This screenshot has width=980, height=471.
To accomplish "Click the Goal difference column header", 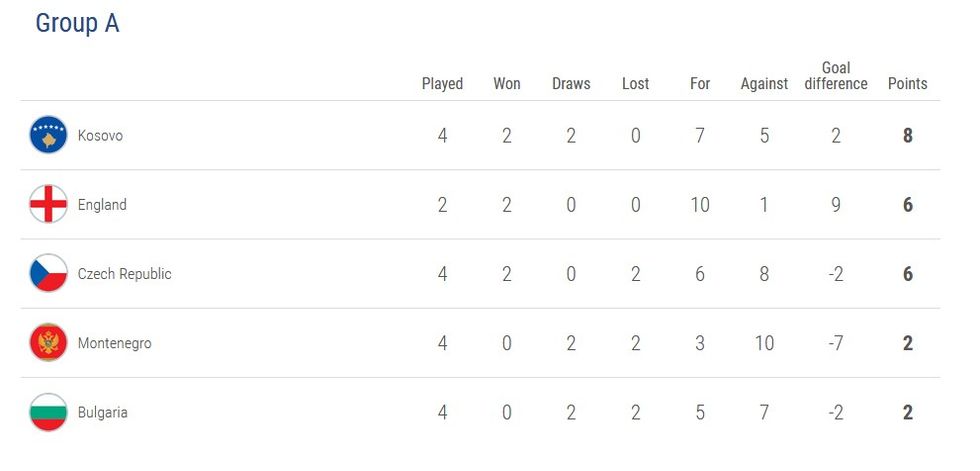I will coord(836,76).
